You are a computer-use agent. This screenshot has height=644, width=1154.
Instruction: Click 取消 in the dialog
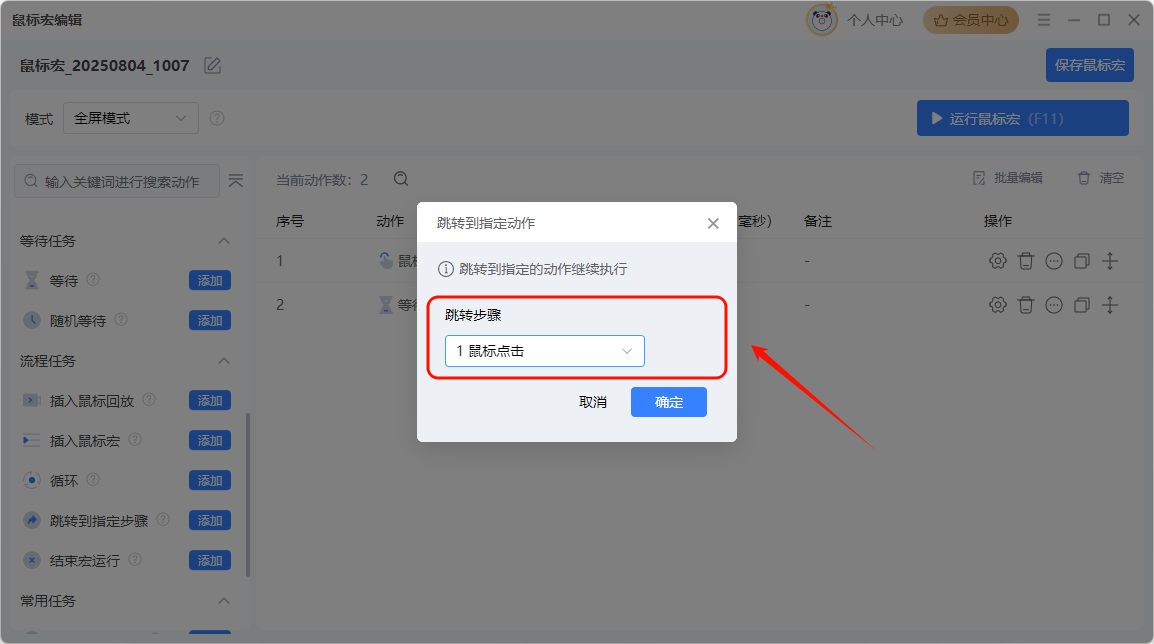pyautogui.click(x=592, y=402)
